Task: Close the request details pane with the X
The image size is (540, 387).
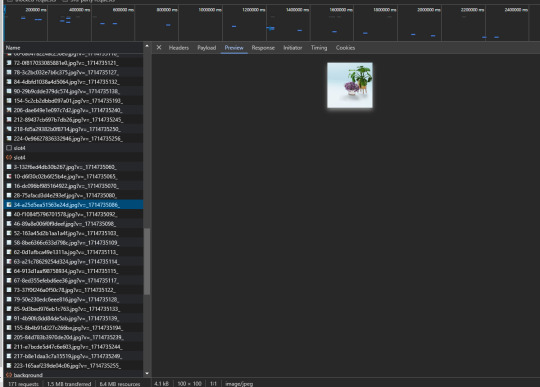Action: point(159,48)
